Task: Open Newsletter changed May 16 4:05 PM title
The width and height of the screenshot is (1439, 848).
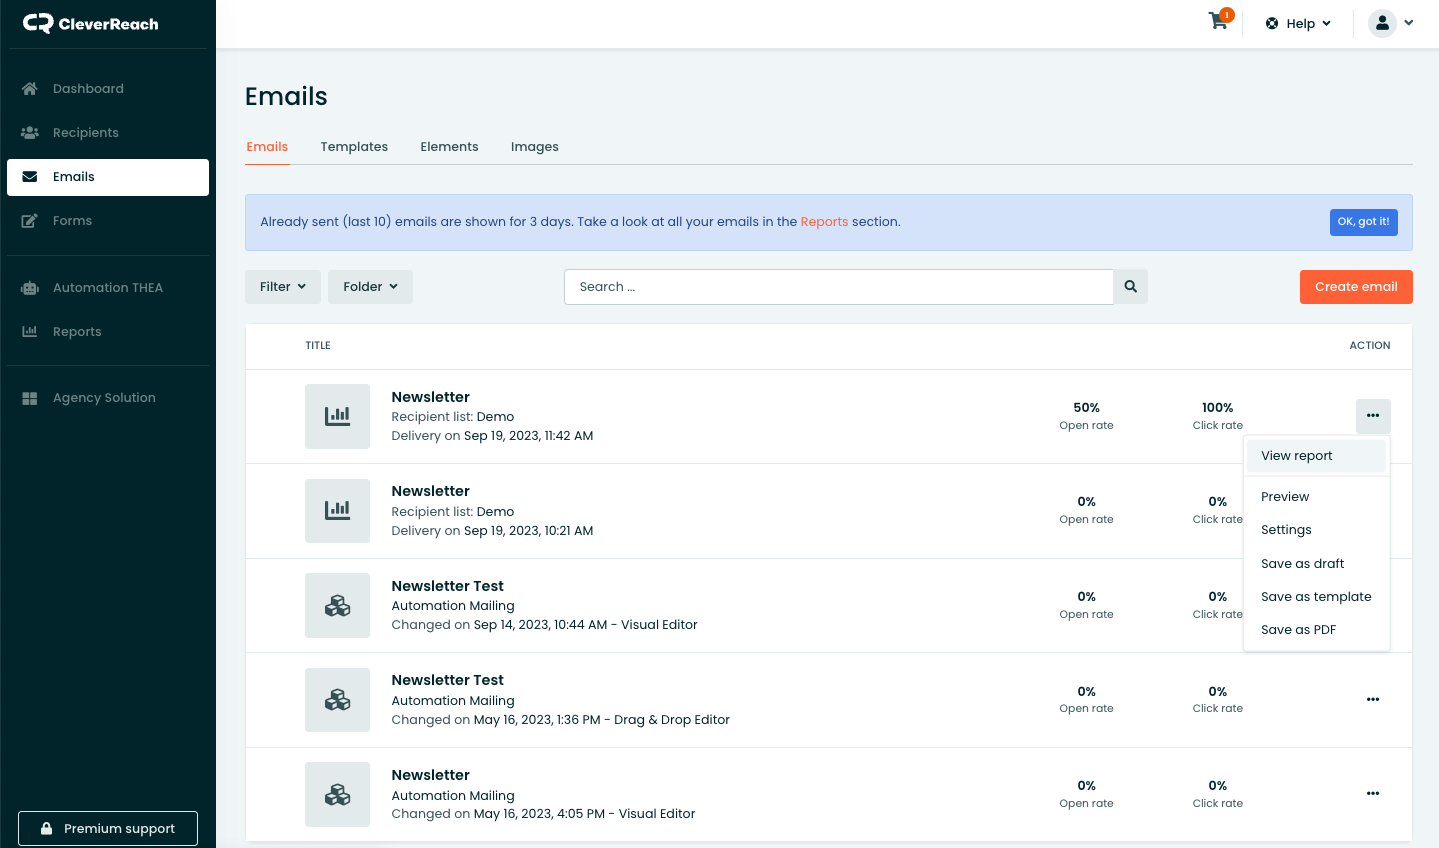Action: (430, 775)
